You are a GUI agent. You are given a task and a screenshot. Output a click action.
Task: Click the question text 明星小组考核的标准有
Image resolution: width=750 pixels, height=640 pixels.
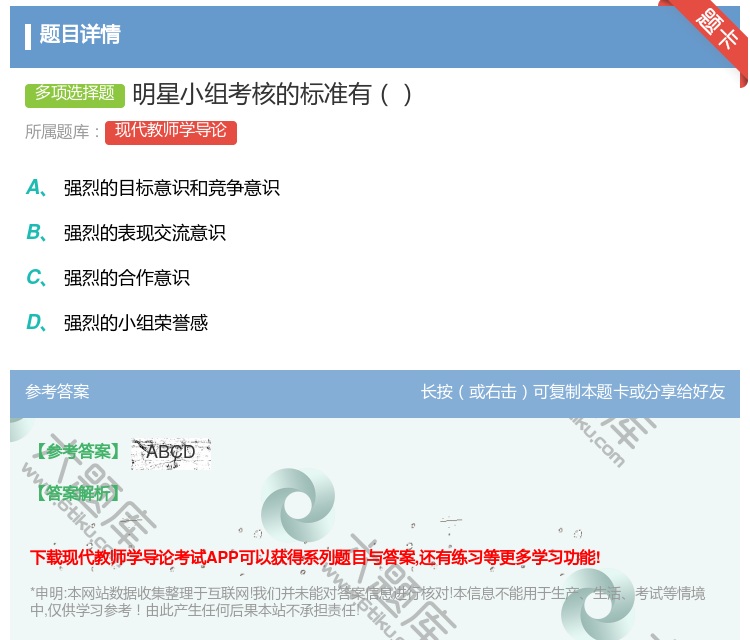(272, 94)
